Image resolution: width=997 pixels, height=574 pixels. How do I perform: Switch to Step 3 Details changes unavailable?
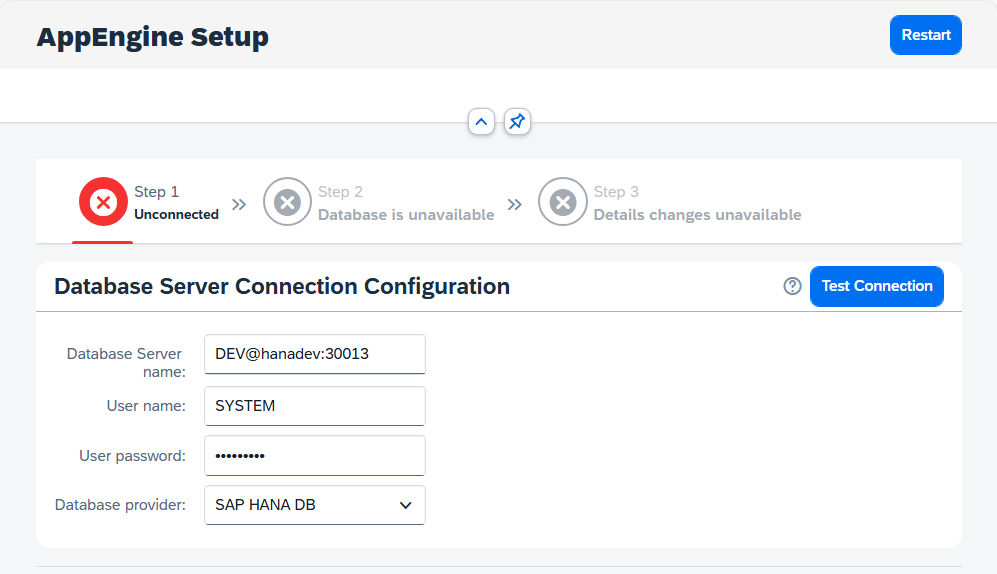697,214
